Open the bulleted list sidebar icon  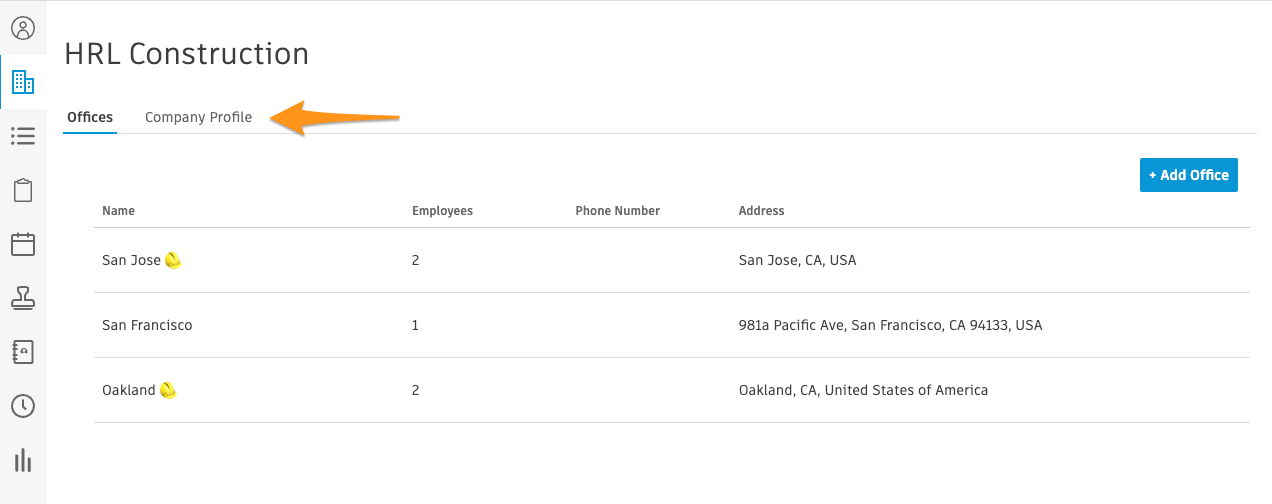click(22, 136)
